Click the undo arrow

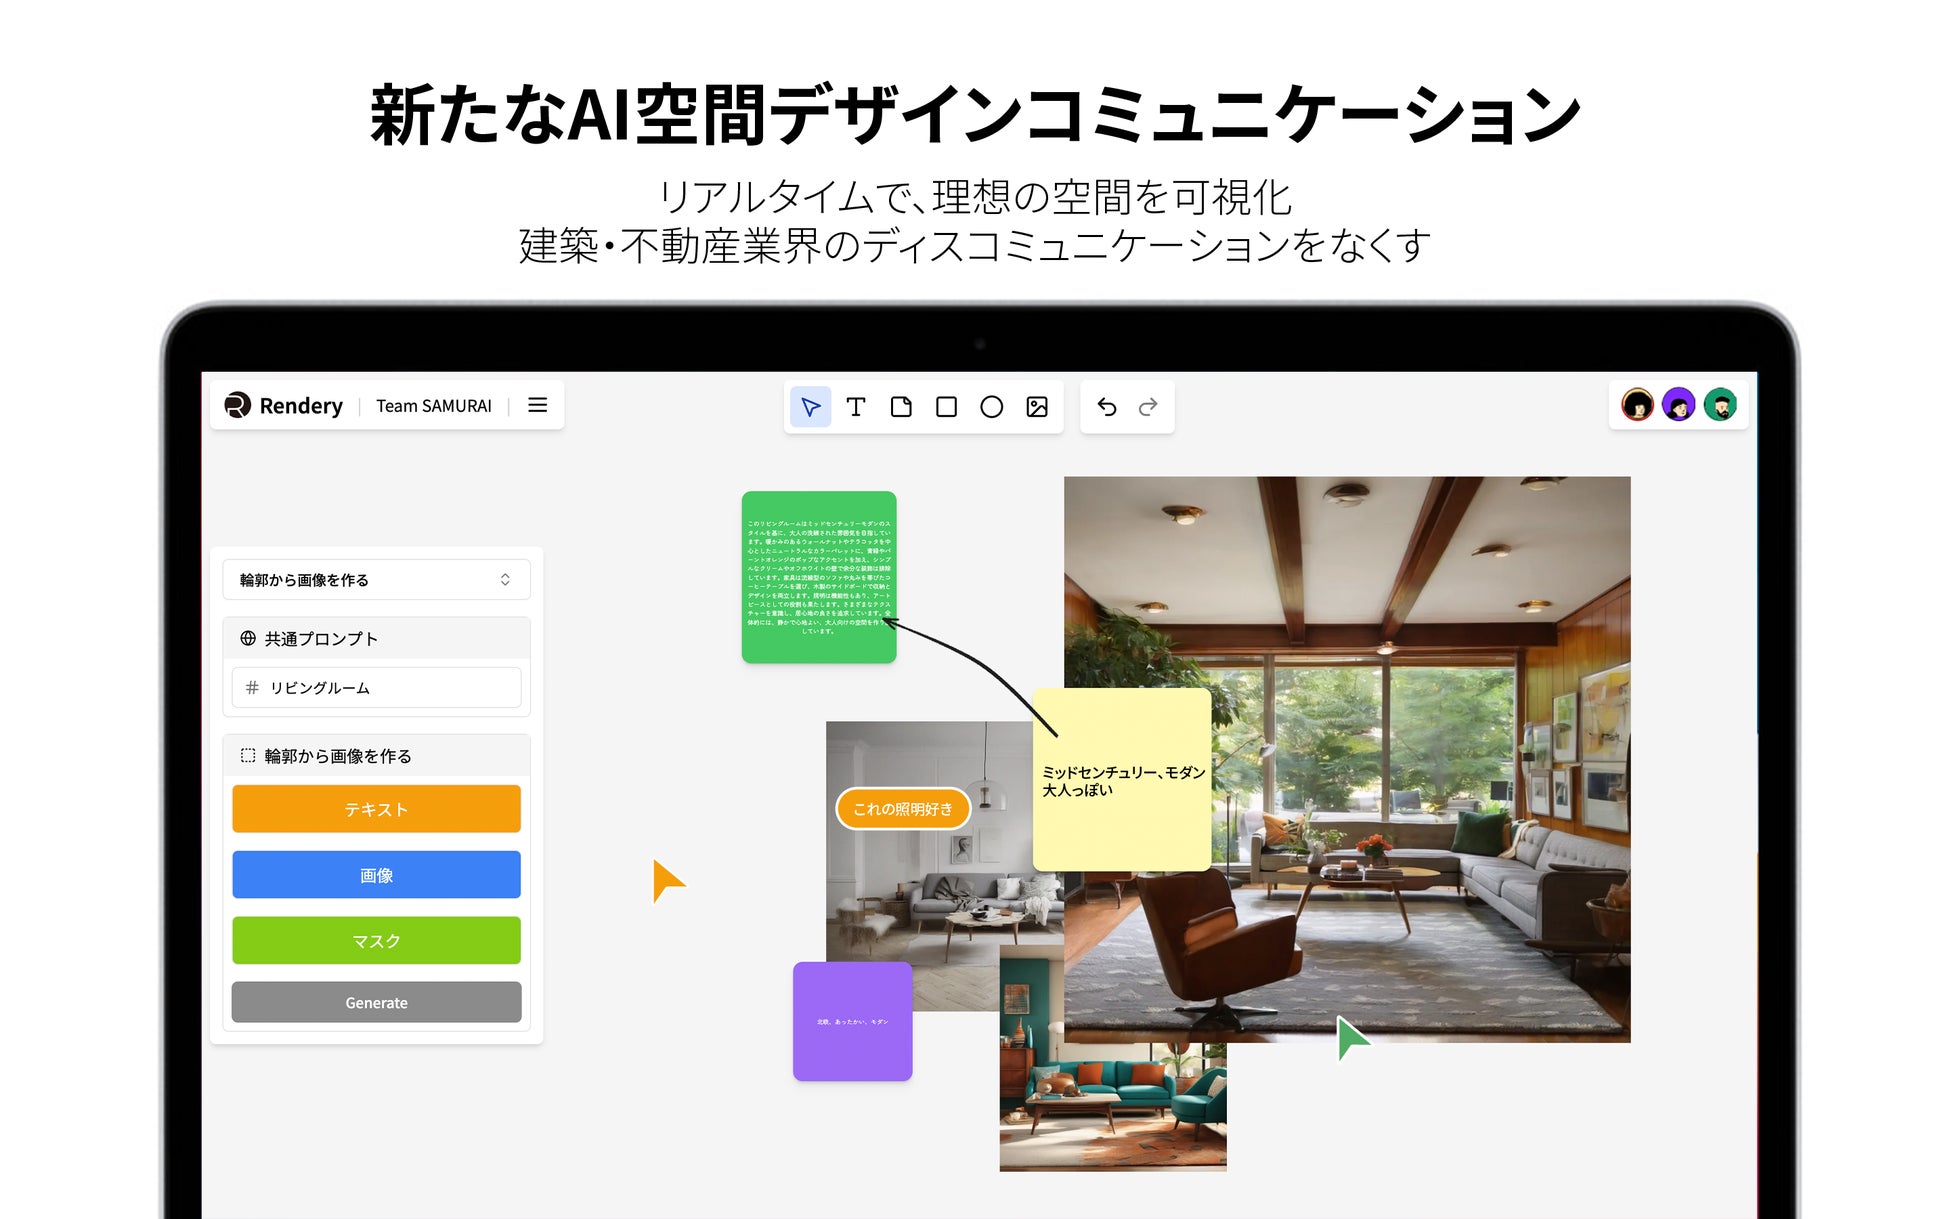(1107, 407)
